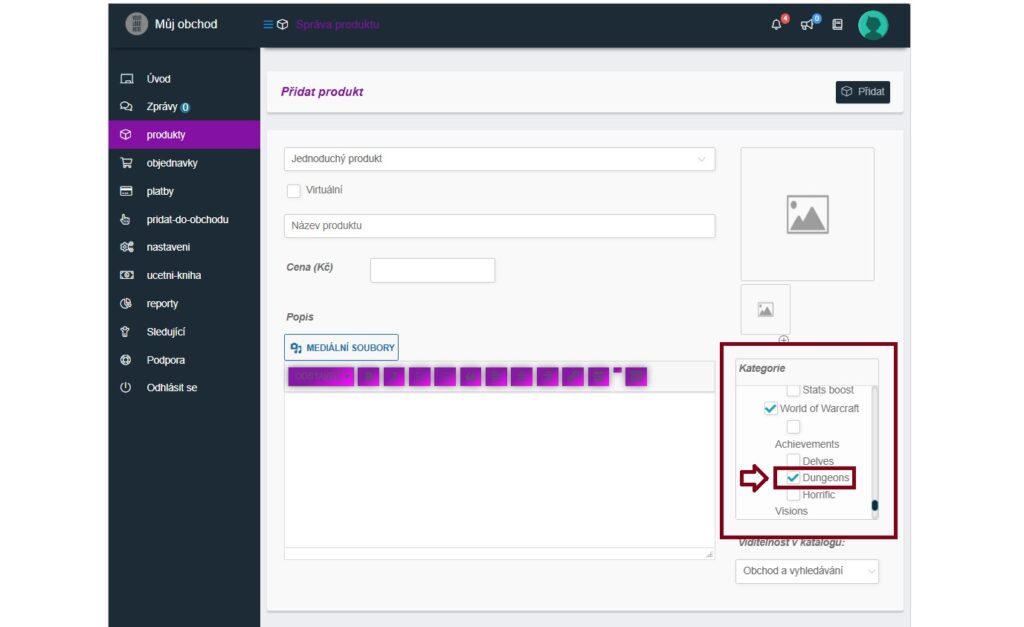Click the small gallery image placeholder
The width and height of the screenshot is (1024, 627).
click(x=765, y=309)
